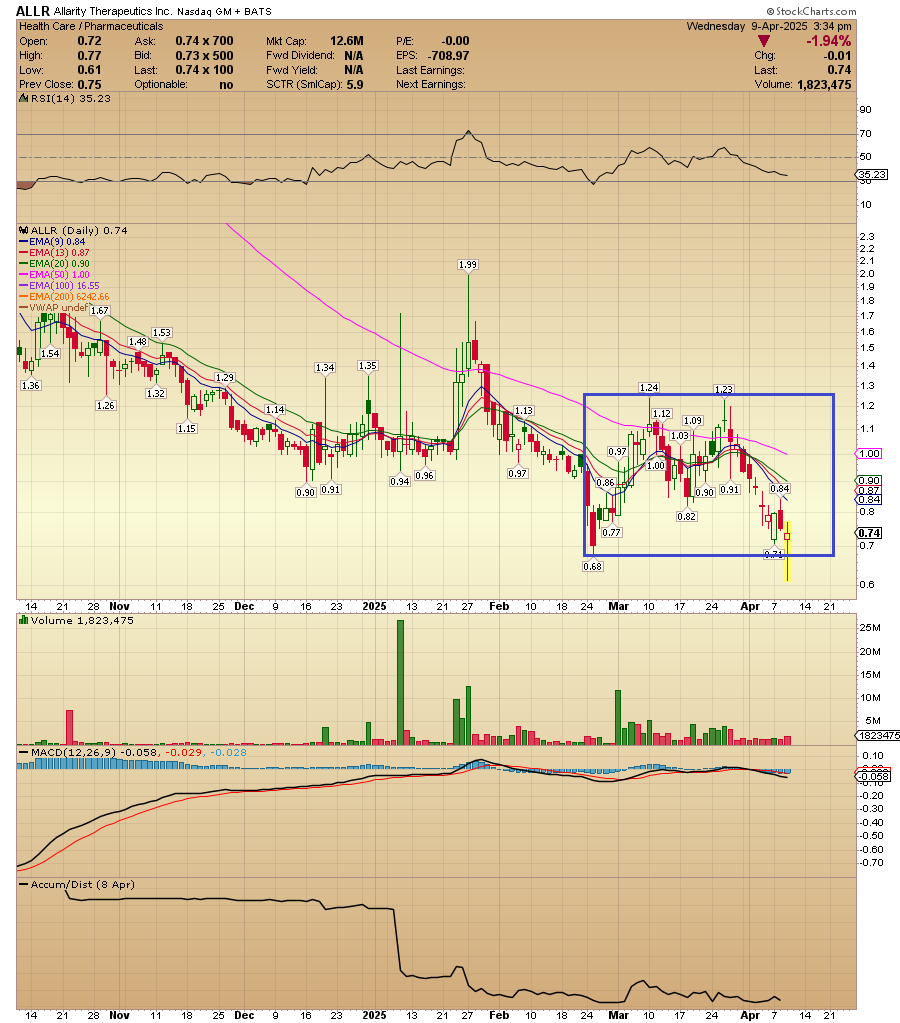Click the -0.058 MACD axis tag
This screenshot has width=900, height=1023.
coord(872,776)
